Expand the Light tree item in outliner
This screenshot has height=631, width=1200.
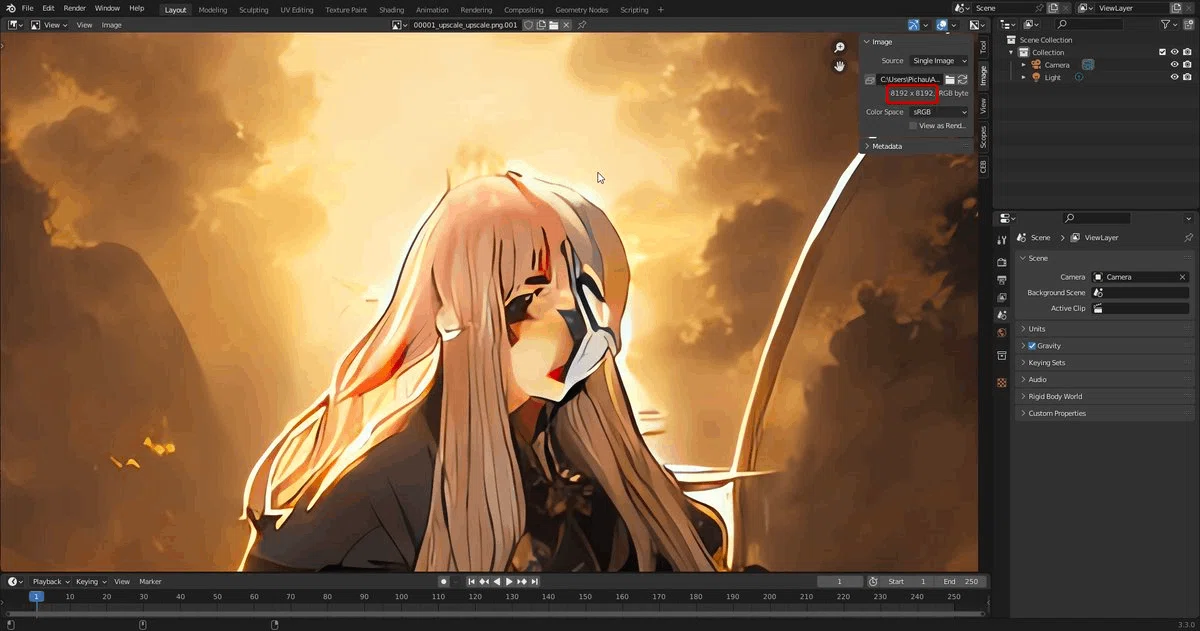pos(1023,77)
